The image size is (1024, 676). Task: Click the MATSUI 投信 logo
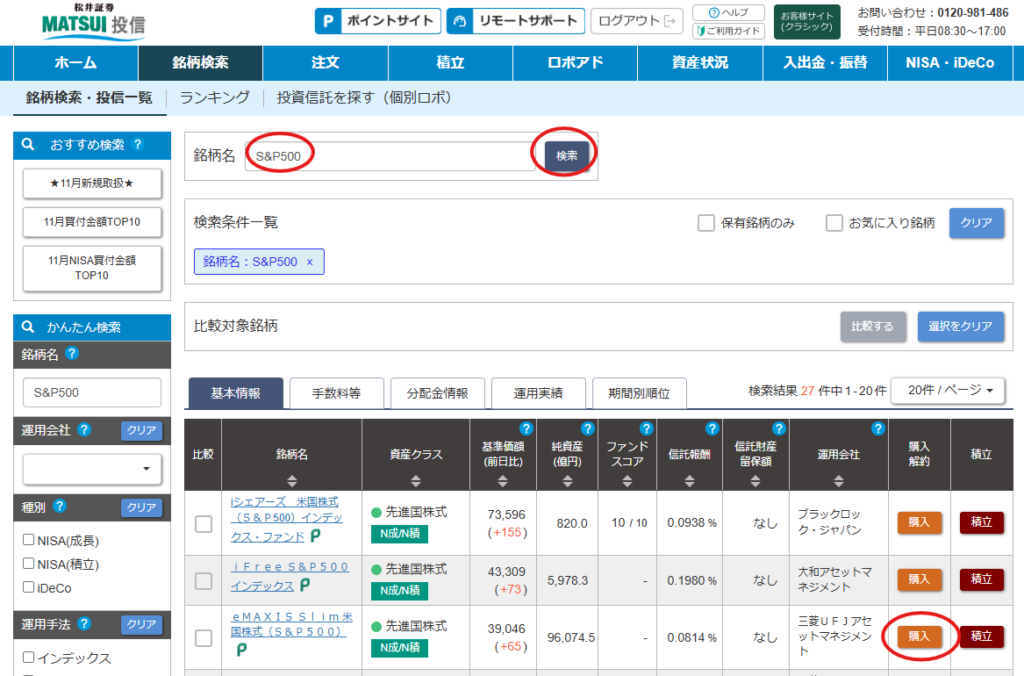click(x=91, y=22)
